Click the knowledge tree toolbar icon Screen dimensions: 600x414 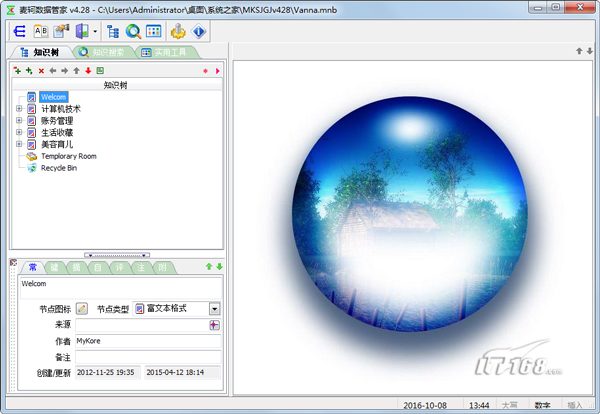point(113,31)
